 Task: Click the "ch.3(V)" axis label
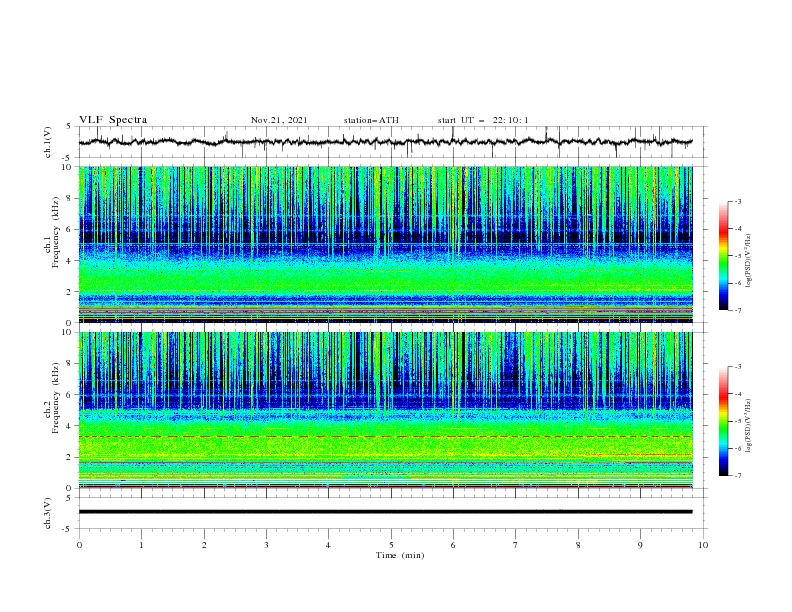pos(48,513)
